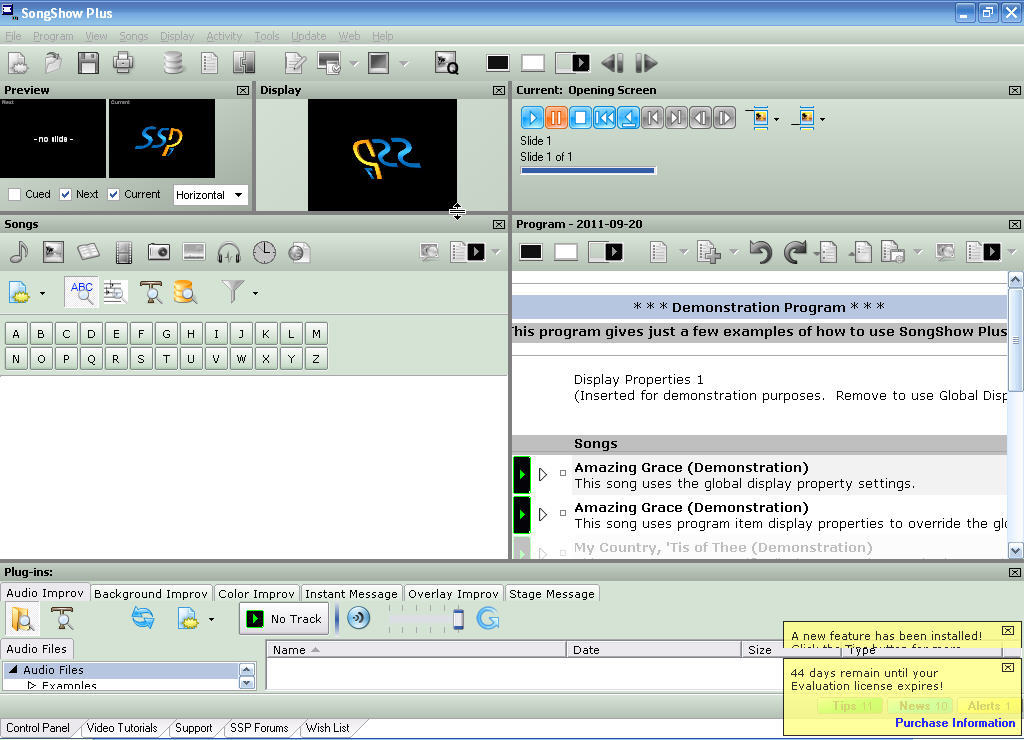Close the evaluation license notification
Image resolution: width=1024 pixels, height=740 pixels.
pos(1008,668)
